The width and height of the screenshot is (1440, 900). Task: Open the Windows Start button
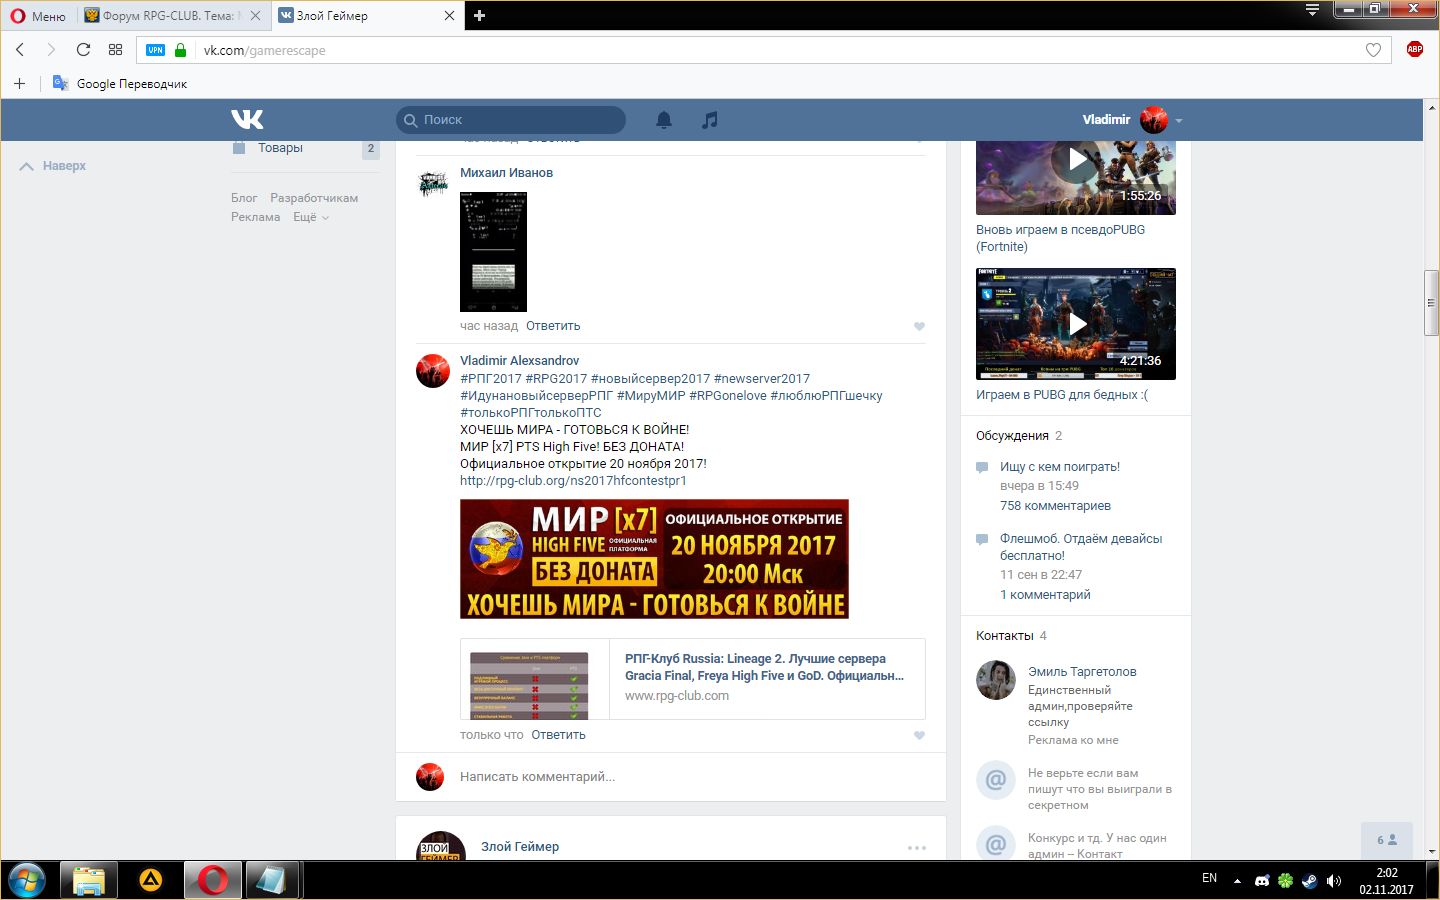27,880
